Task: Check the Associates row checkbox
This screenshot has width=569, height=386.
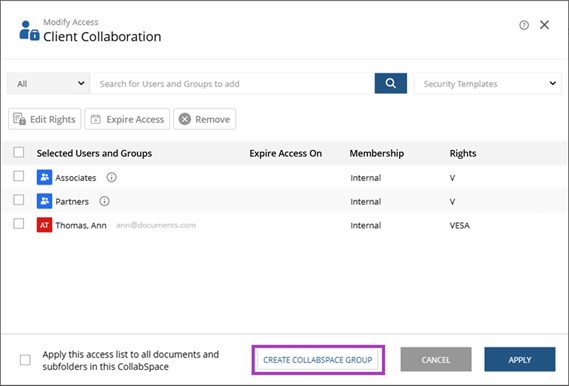Action: coord(19,176)
